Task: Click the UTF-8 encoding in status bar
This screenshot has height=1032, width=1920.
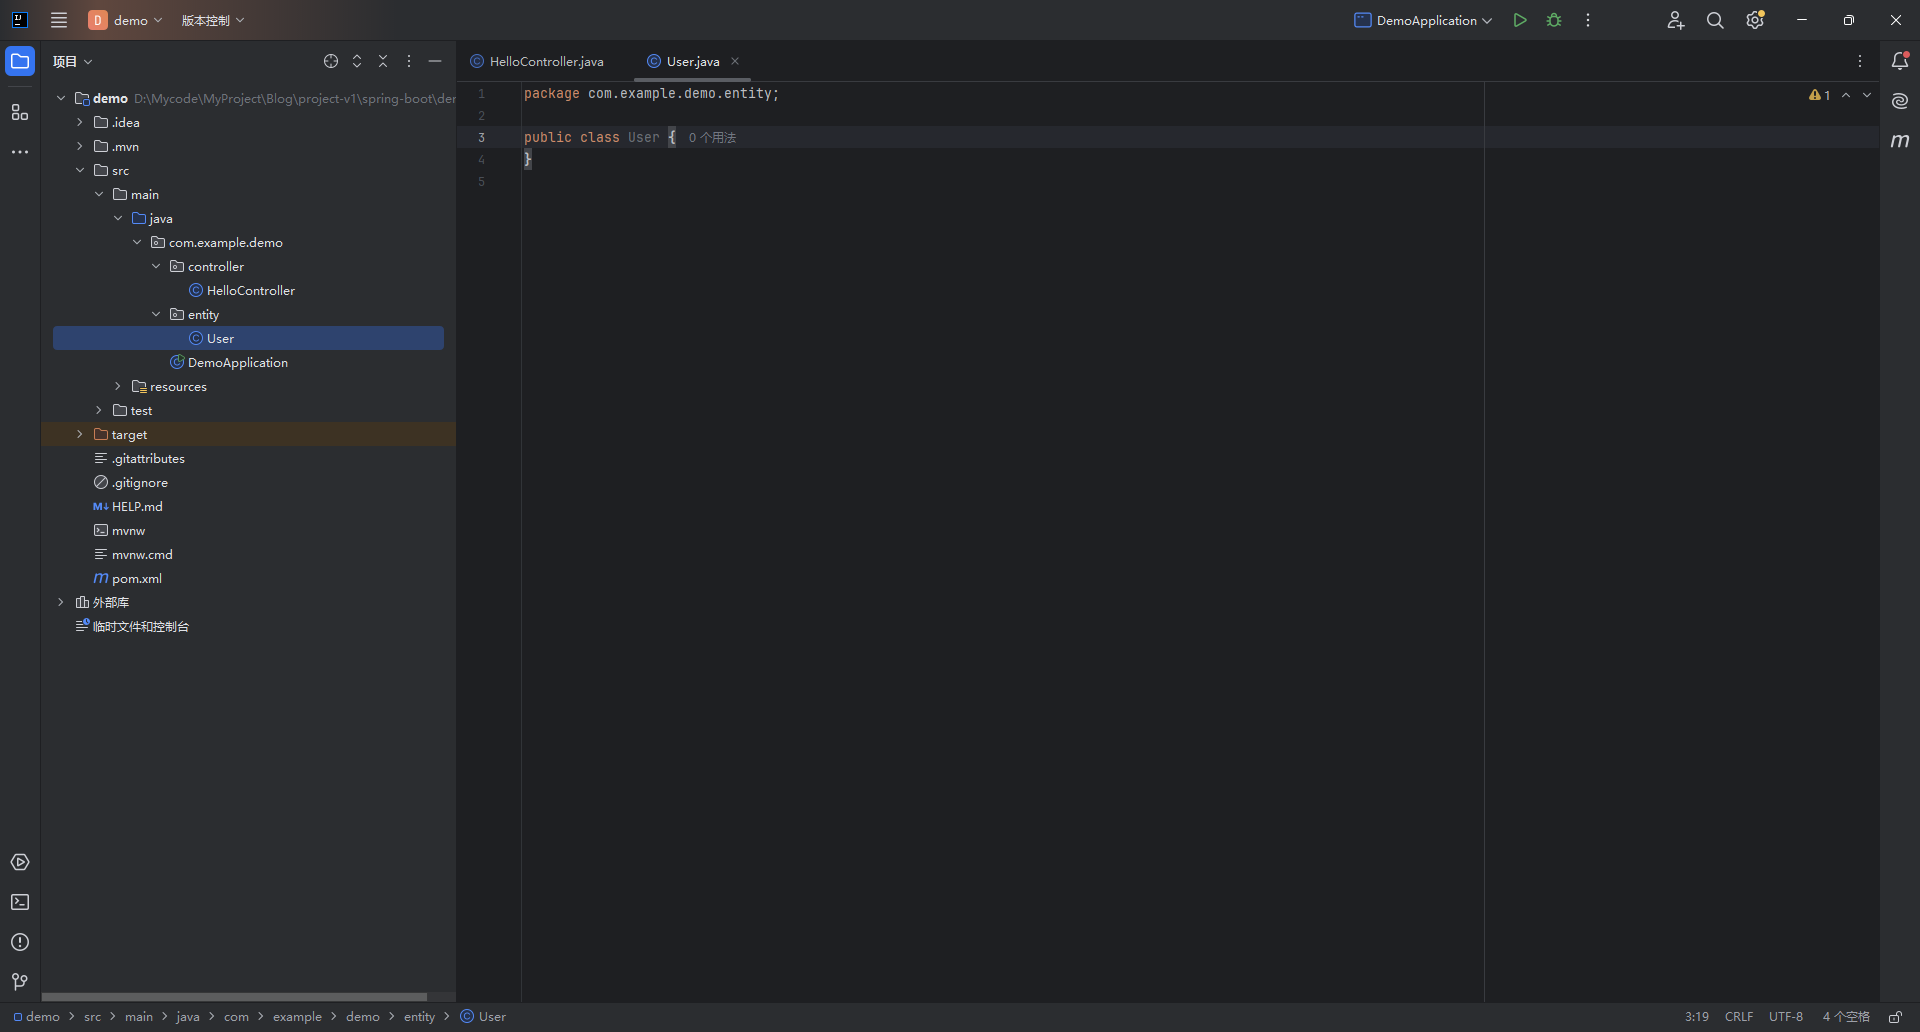Action: 1785,1016
